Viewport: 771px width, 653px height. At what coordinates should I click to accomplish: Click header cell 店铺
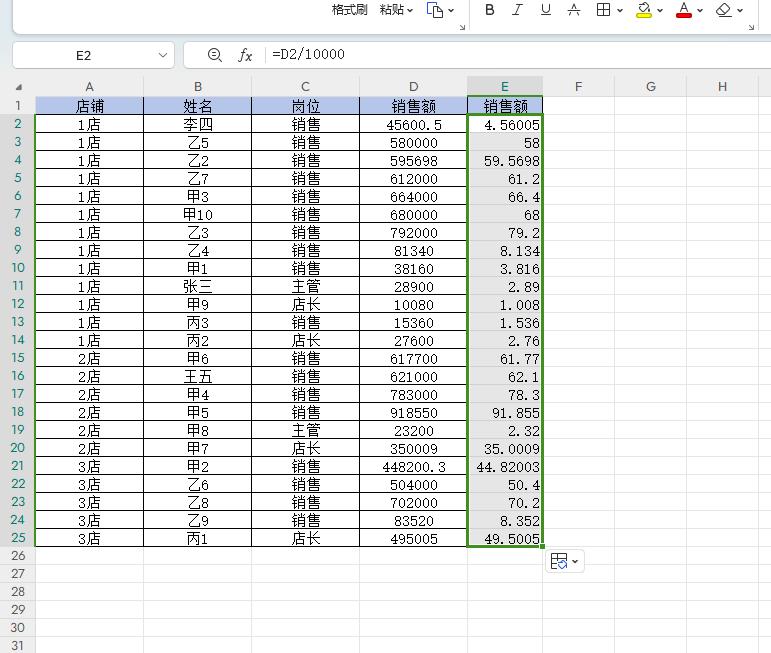(x=89, y=106)
